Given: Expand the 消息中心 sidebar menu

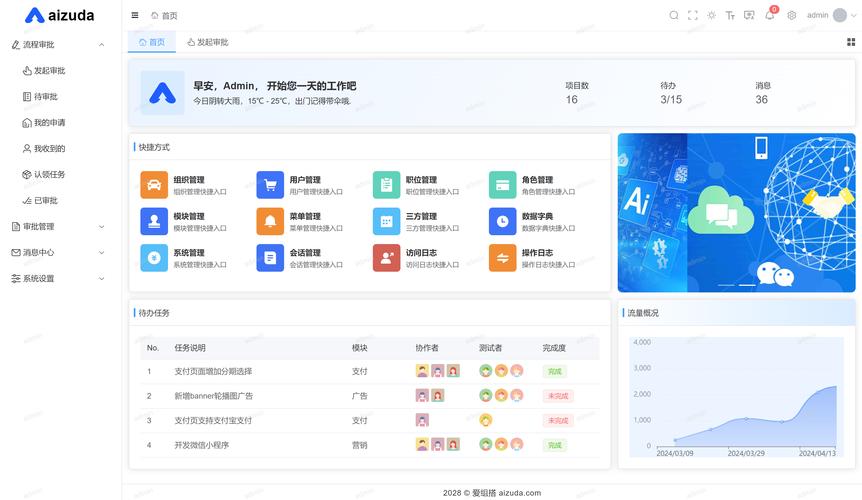Looking at the screenshot, I should click(x=58, y=252).
